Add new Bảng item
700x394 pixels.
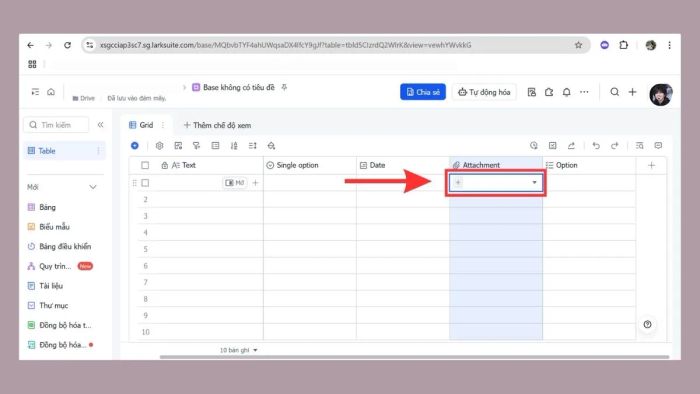click(x=47, y=207)
